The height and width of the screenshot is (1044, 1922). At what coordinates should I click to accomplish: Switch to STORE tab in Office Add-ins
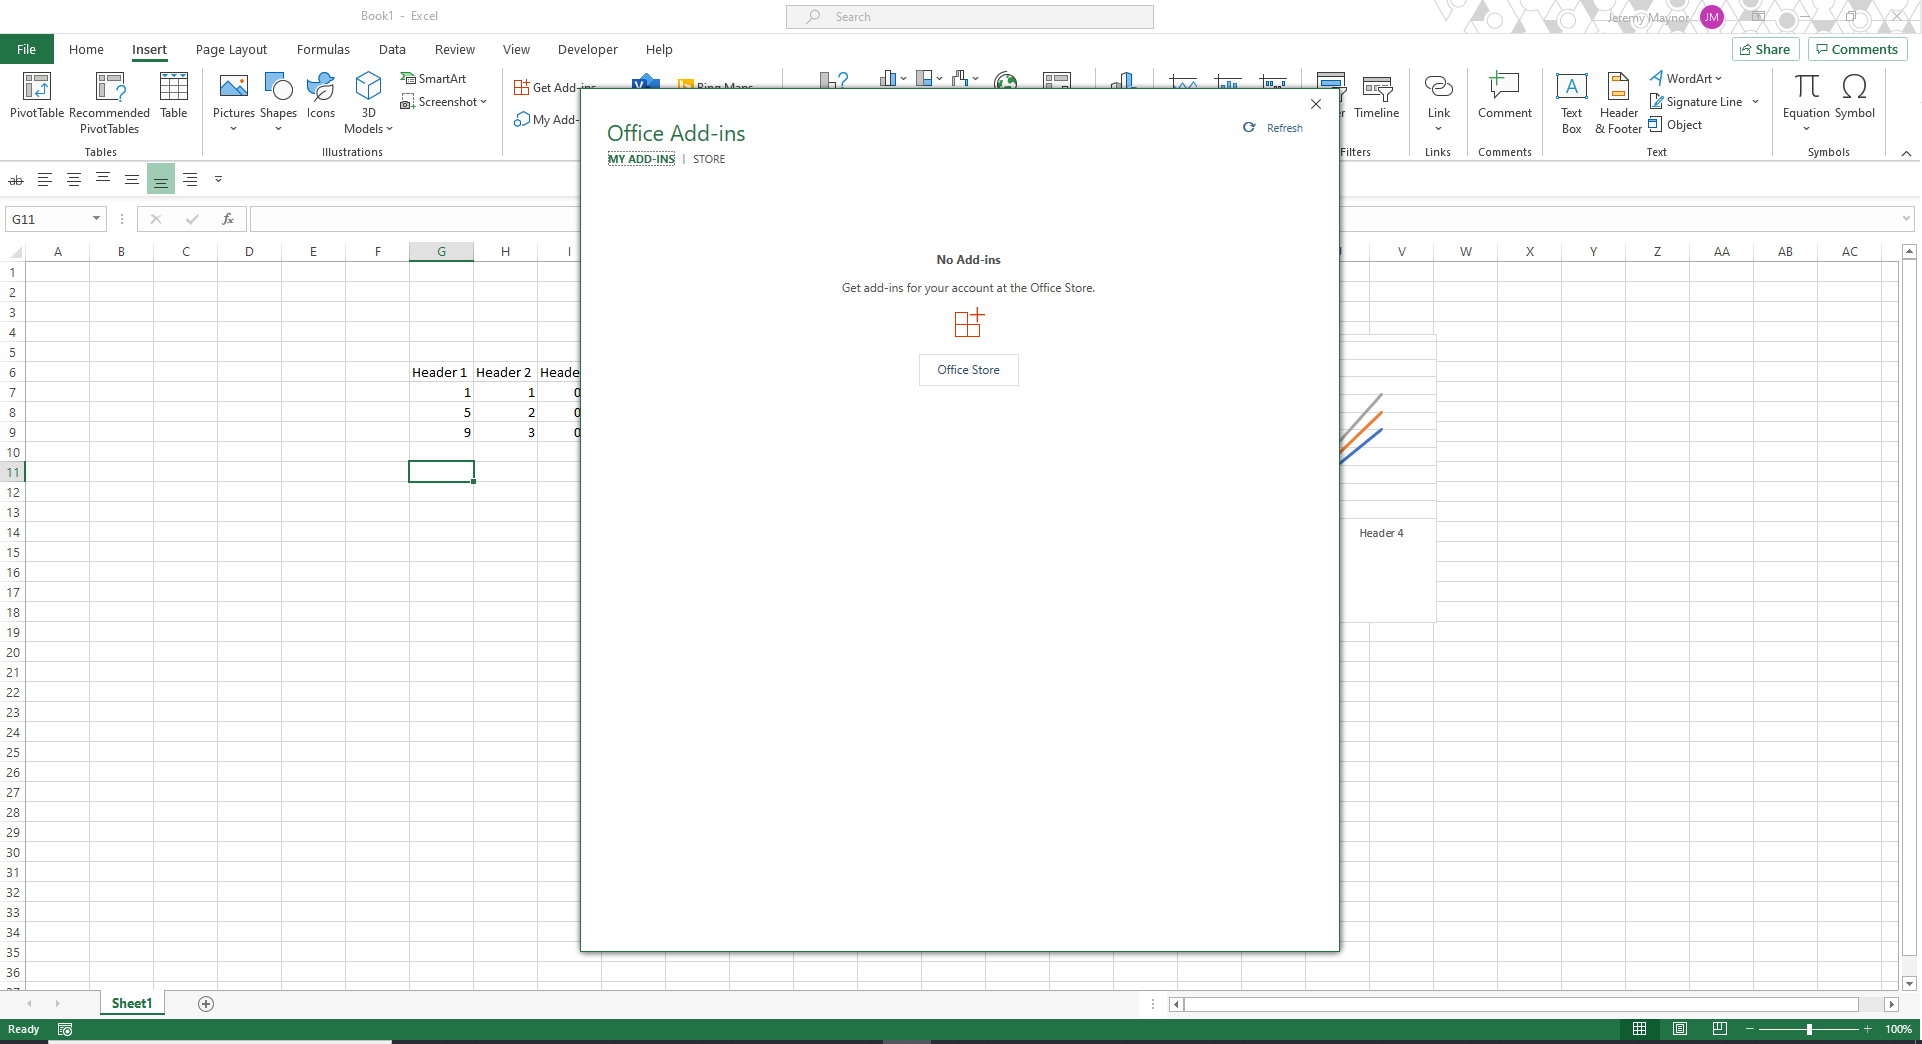tap(709, 159)
